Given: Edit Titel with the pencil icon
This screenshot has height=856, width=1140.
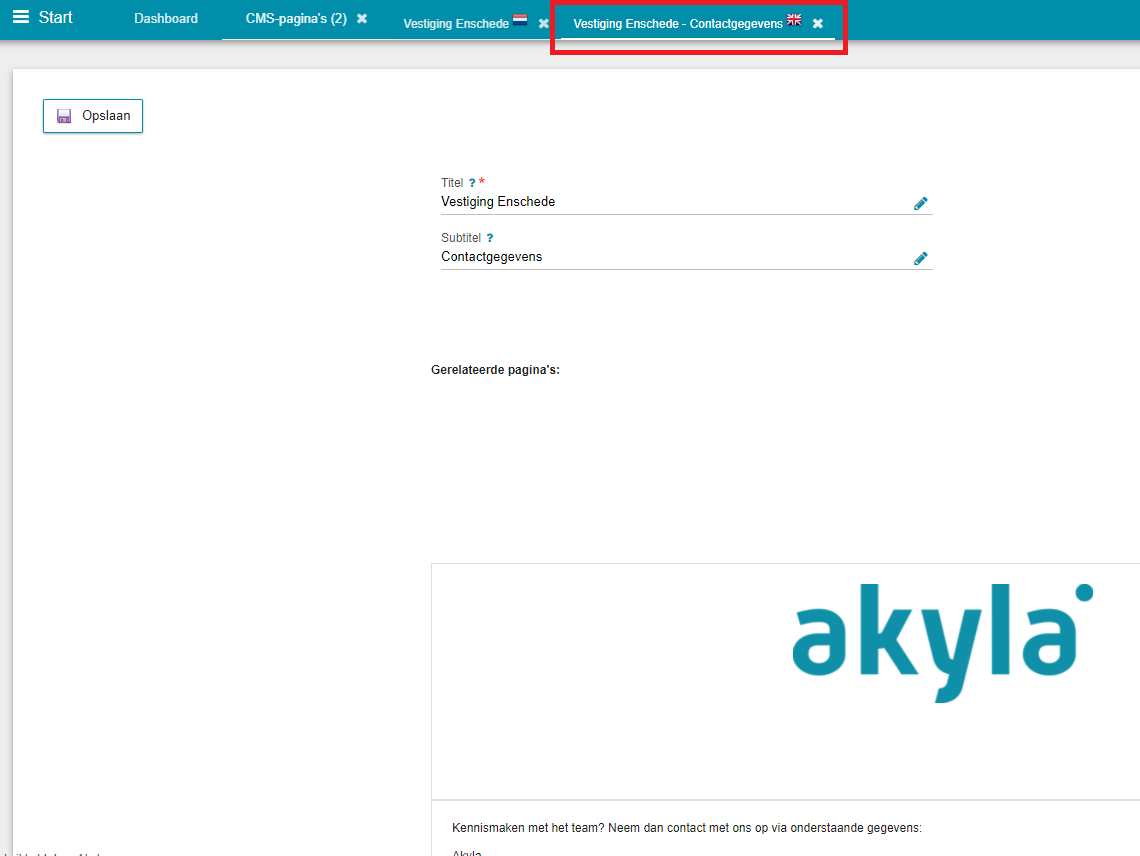Looking at the screenshot, I should tap(920, 204).
